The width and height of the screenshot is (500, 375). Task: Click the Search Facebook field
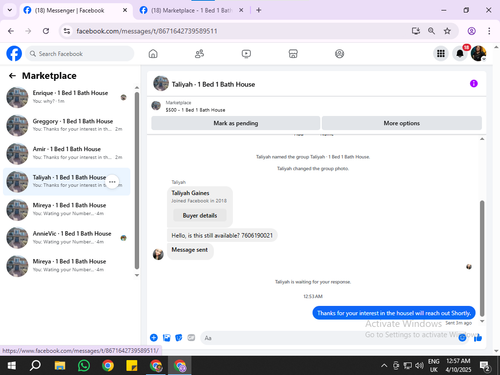80,54
